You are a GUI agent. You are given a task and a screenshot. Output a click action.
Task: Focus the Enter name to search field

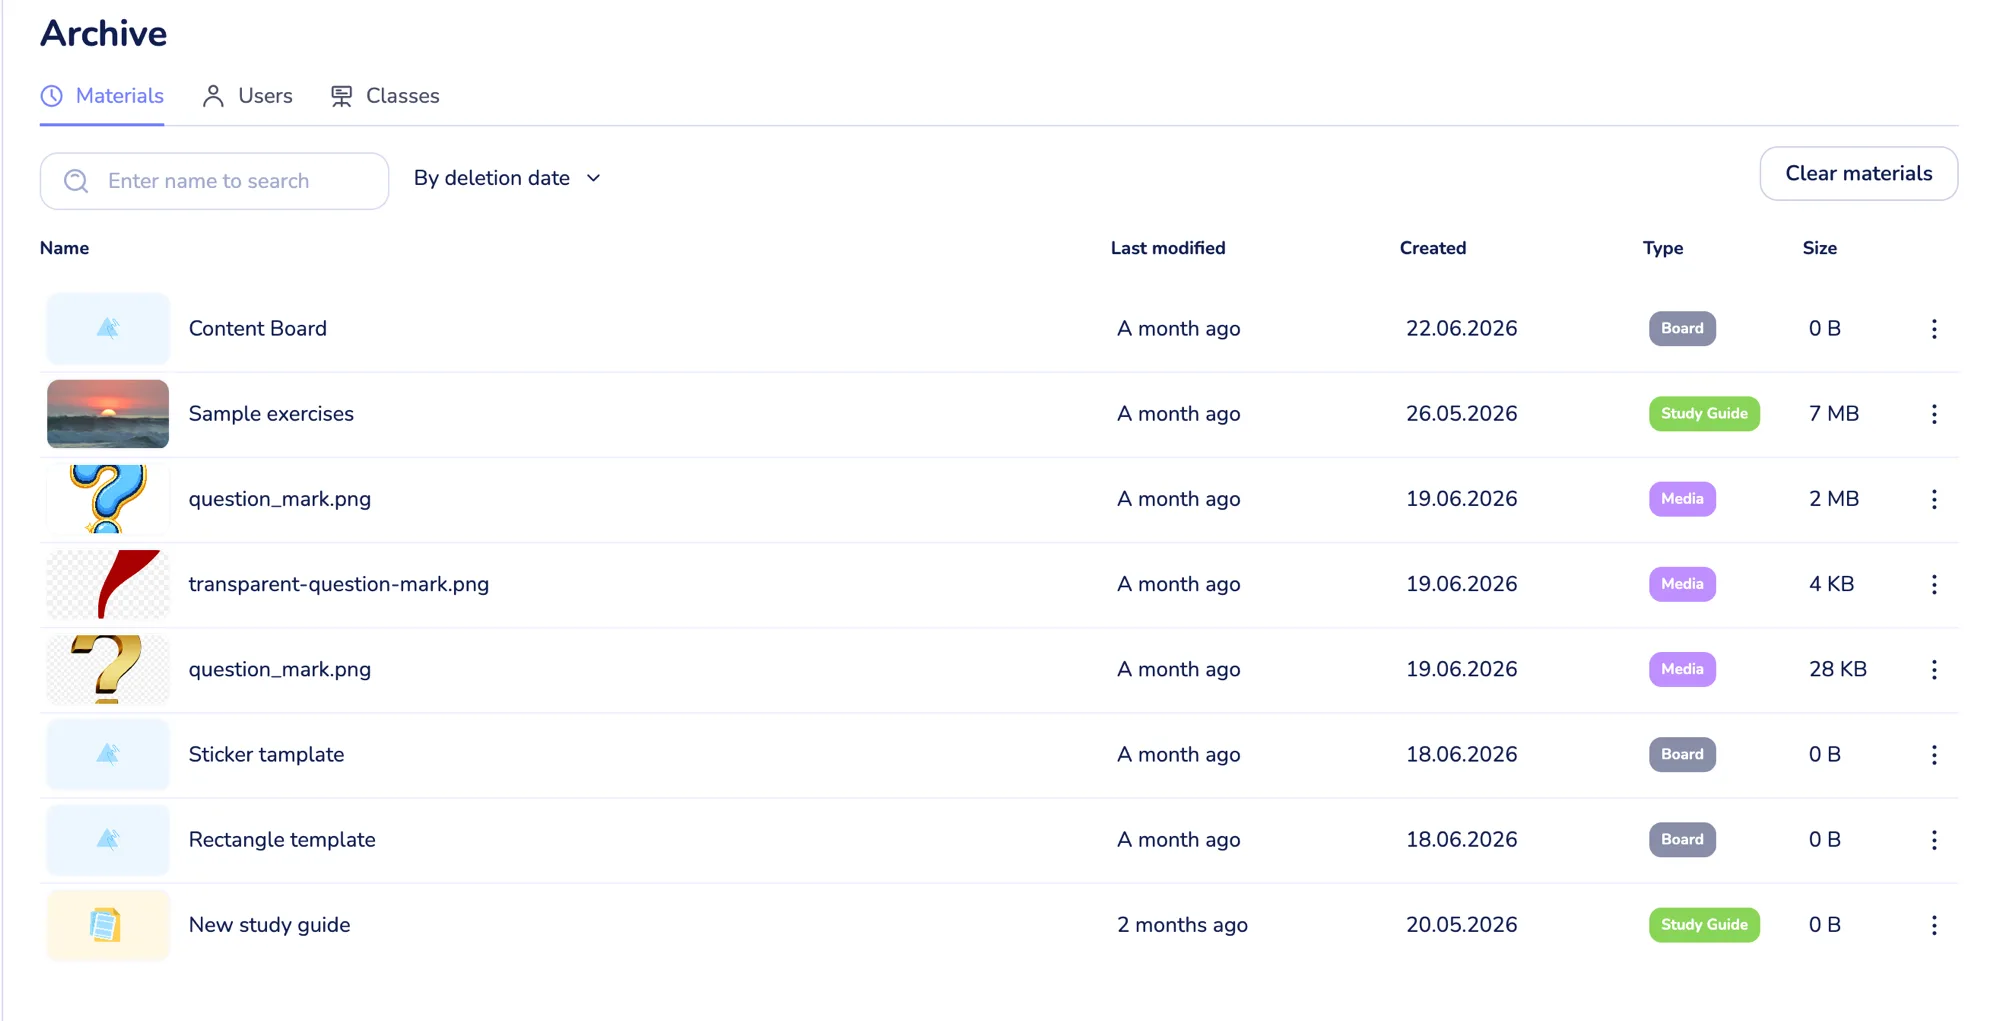coord(214,181)
